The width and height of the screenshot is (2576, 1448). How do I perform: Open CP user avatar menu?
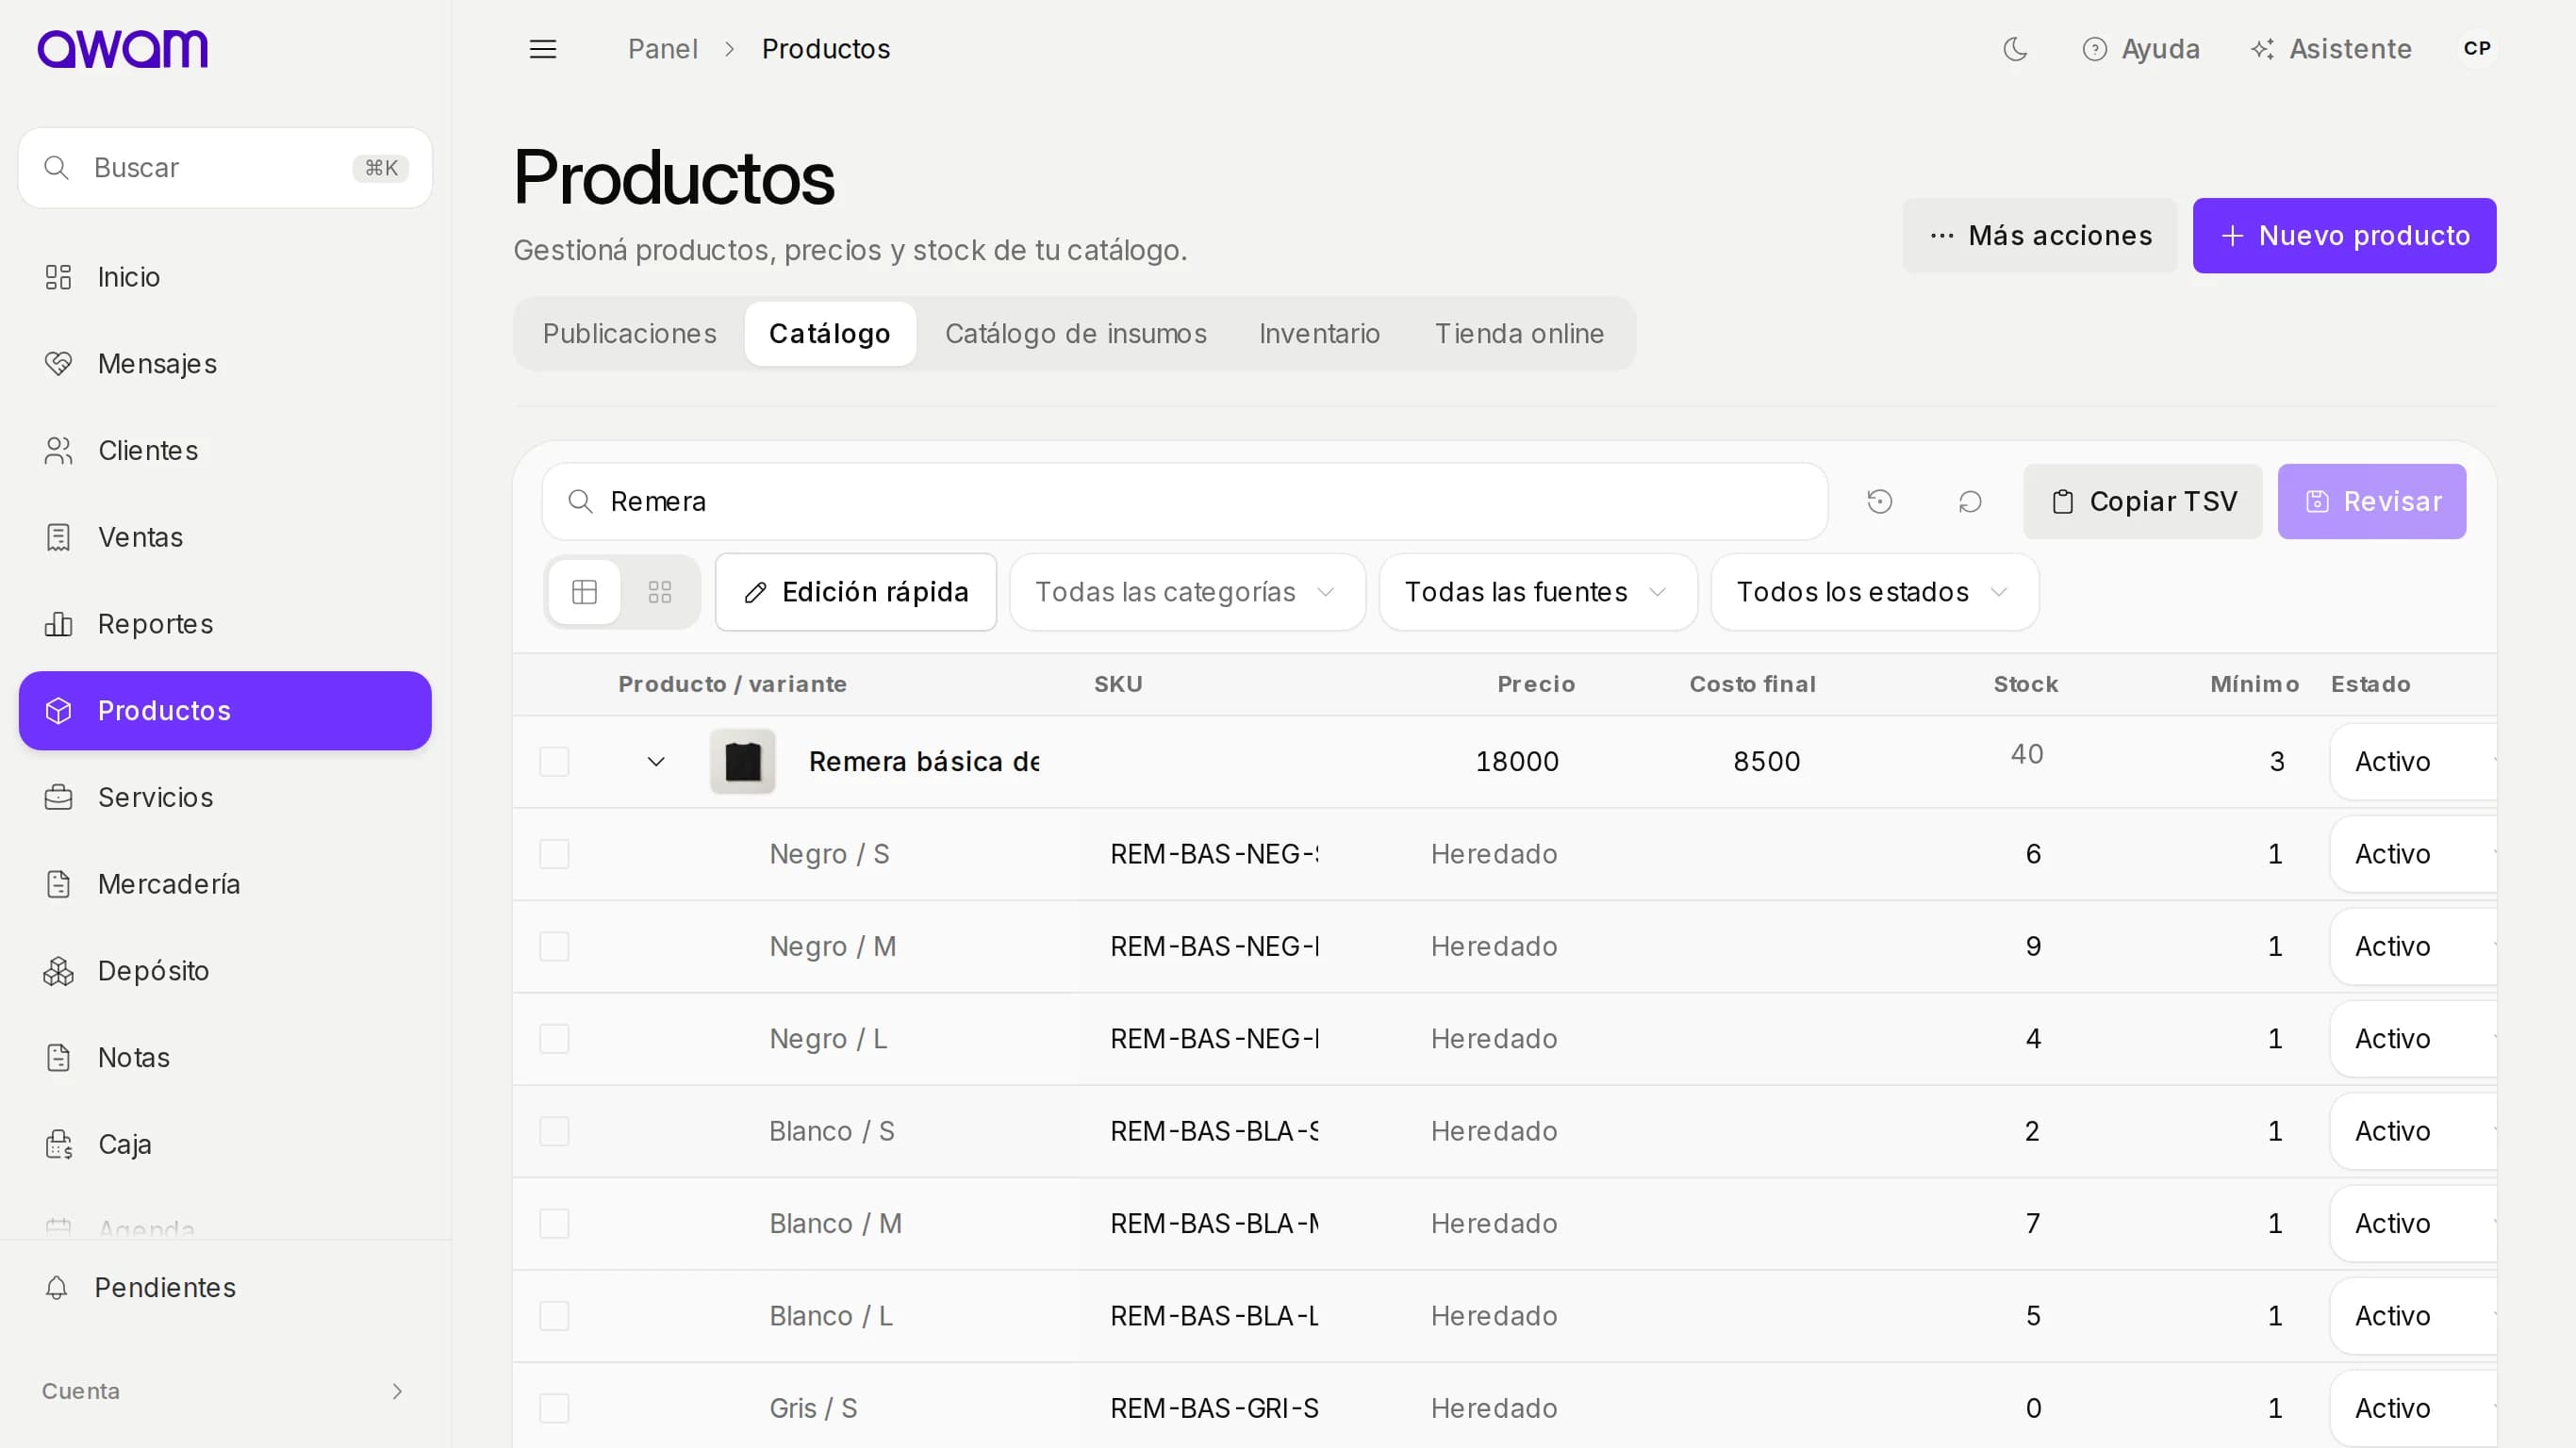2477,48
